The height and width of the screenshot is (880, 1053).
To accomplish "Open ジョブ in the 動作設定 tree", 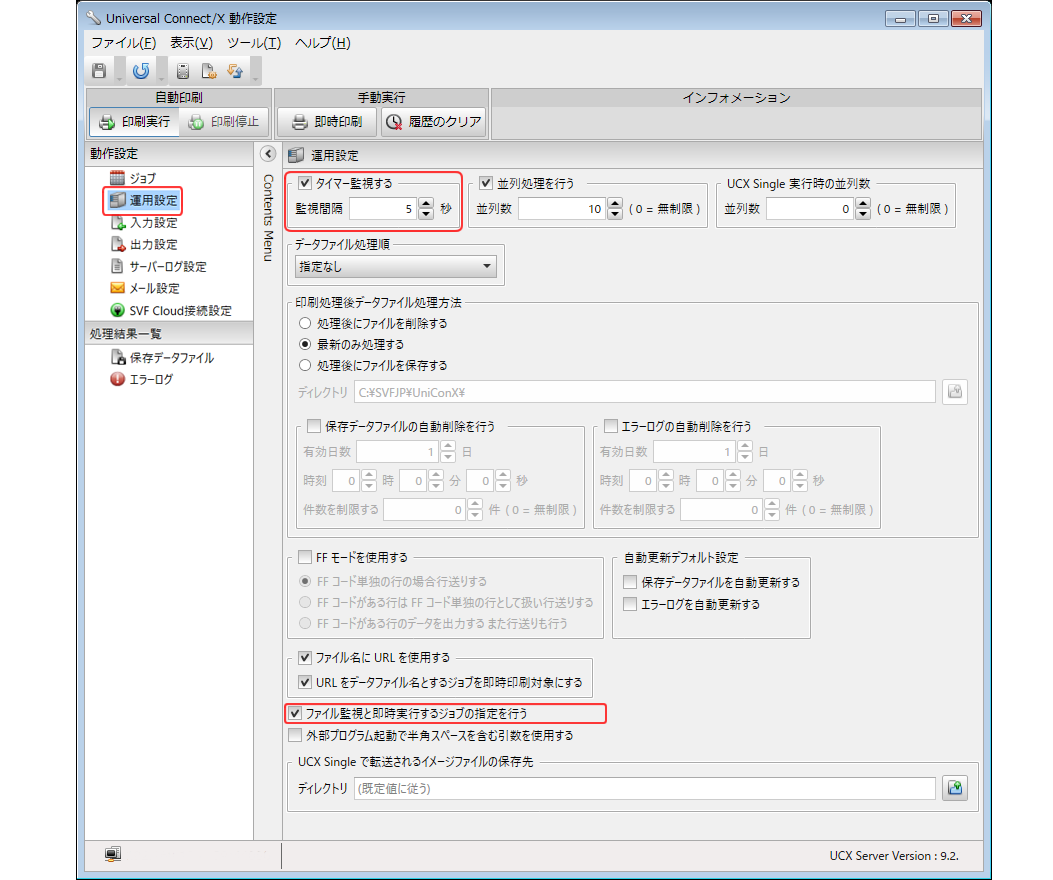I will click(x=133, y=178).
